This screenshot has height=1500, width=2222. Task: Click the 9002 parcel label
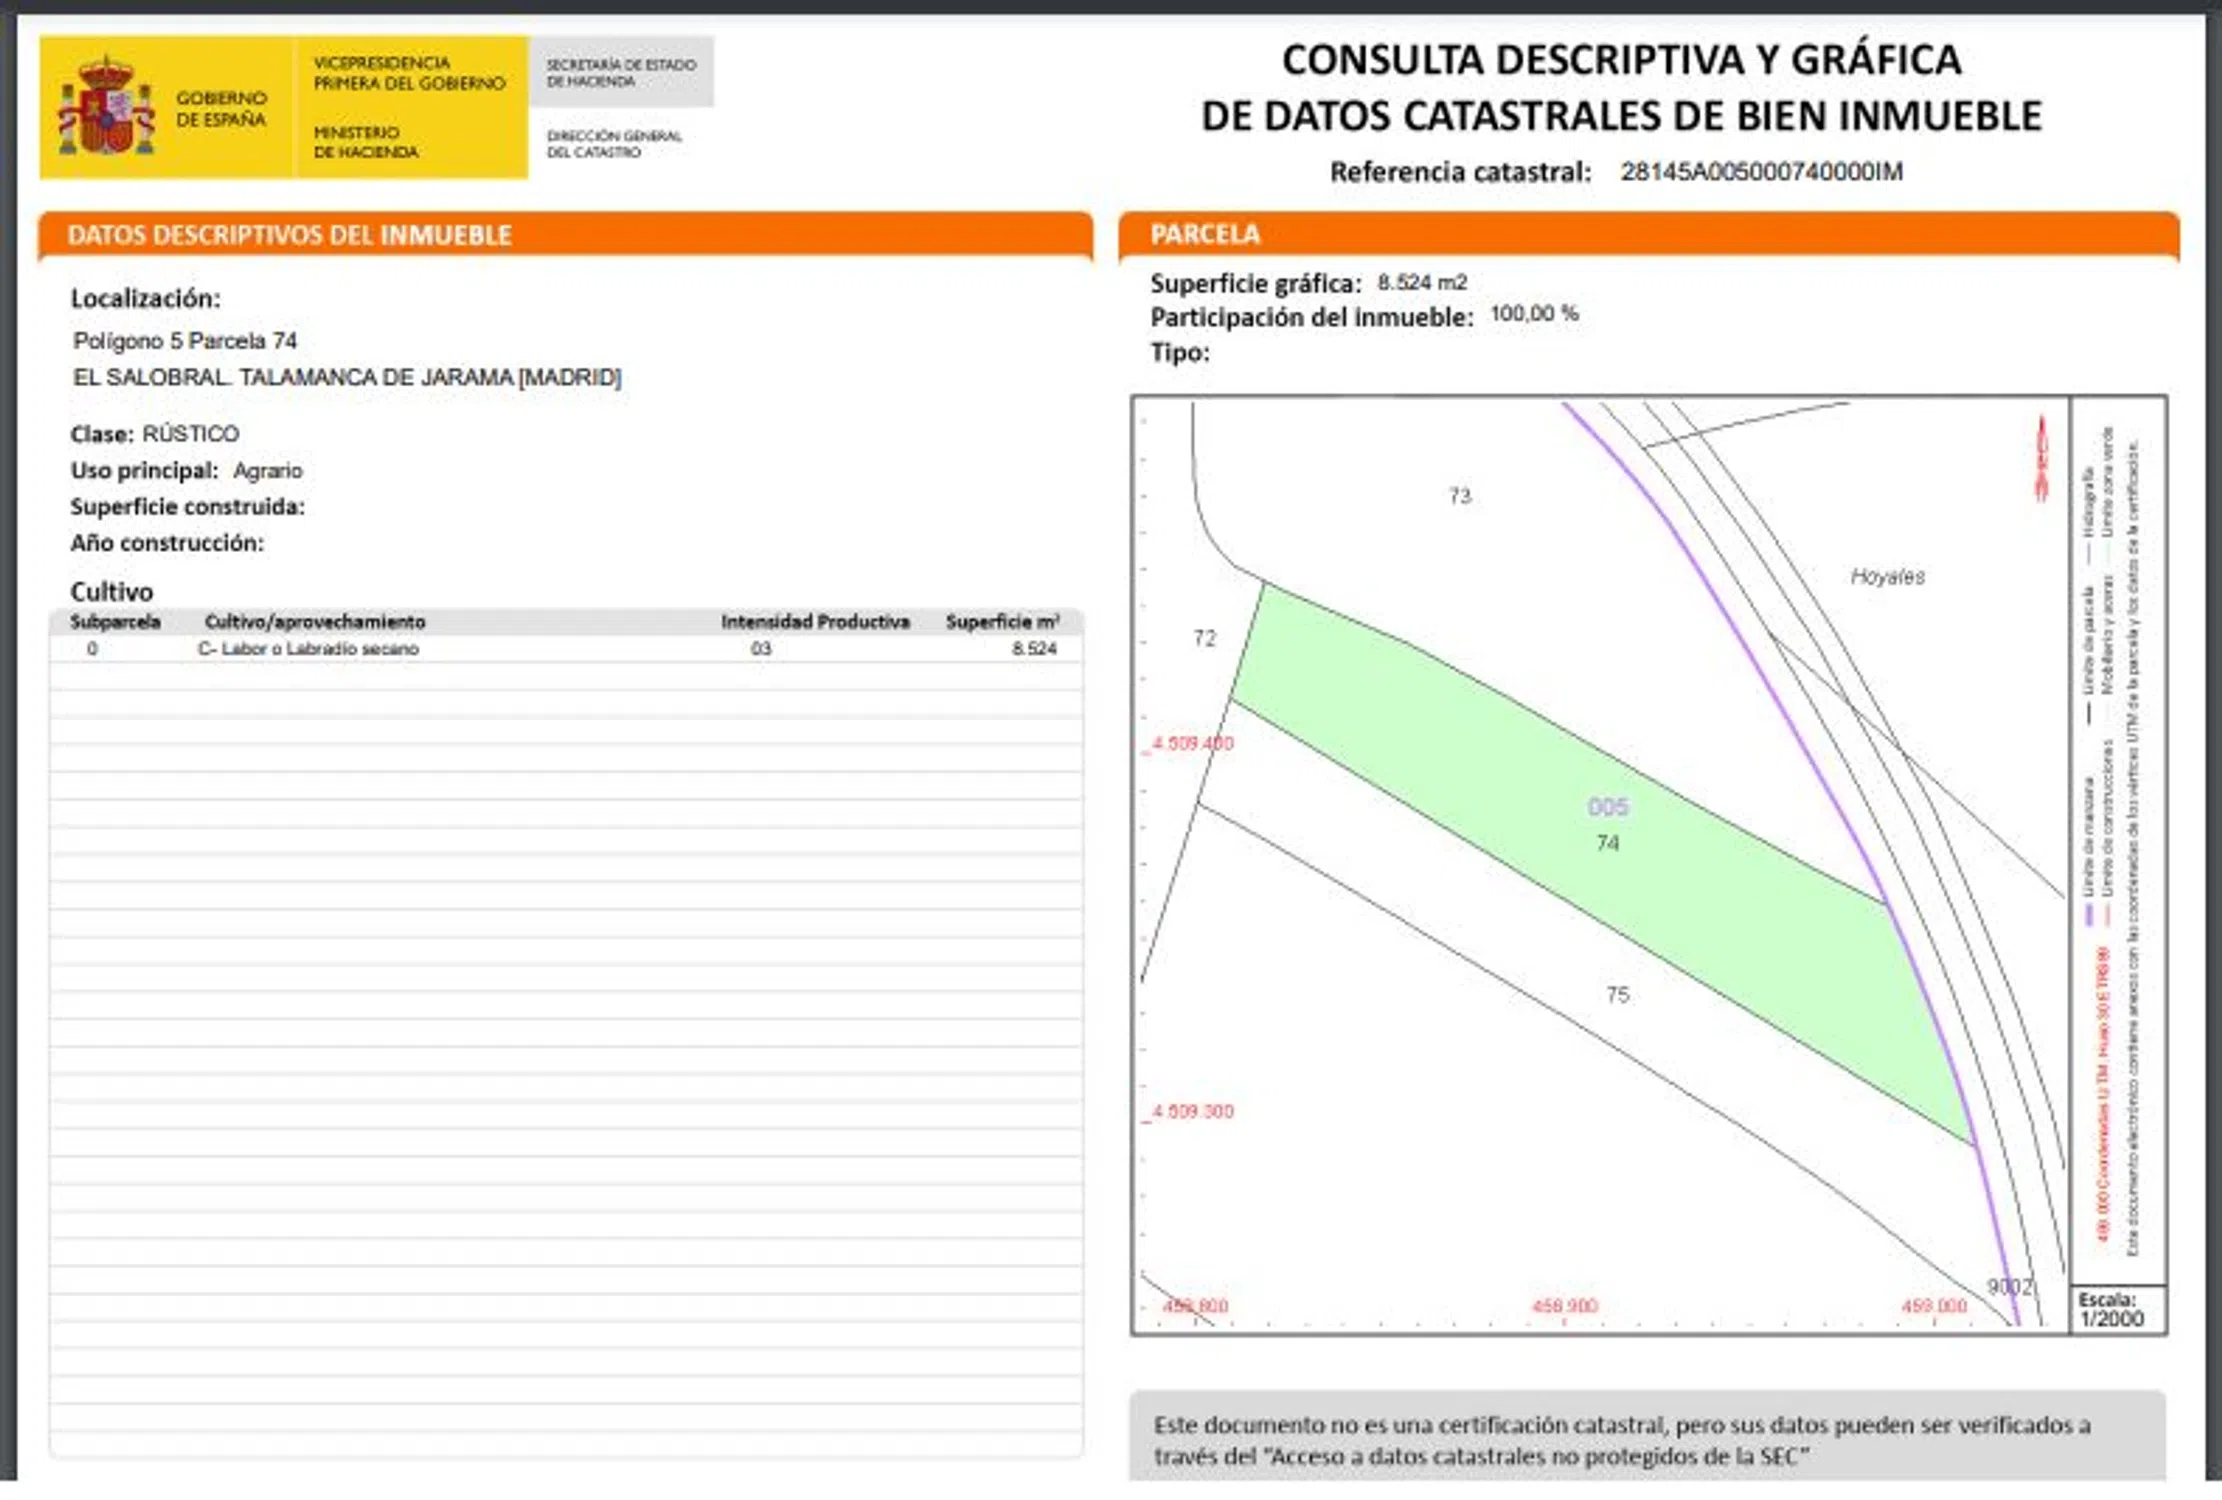click(2009, 1287)
